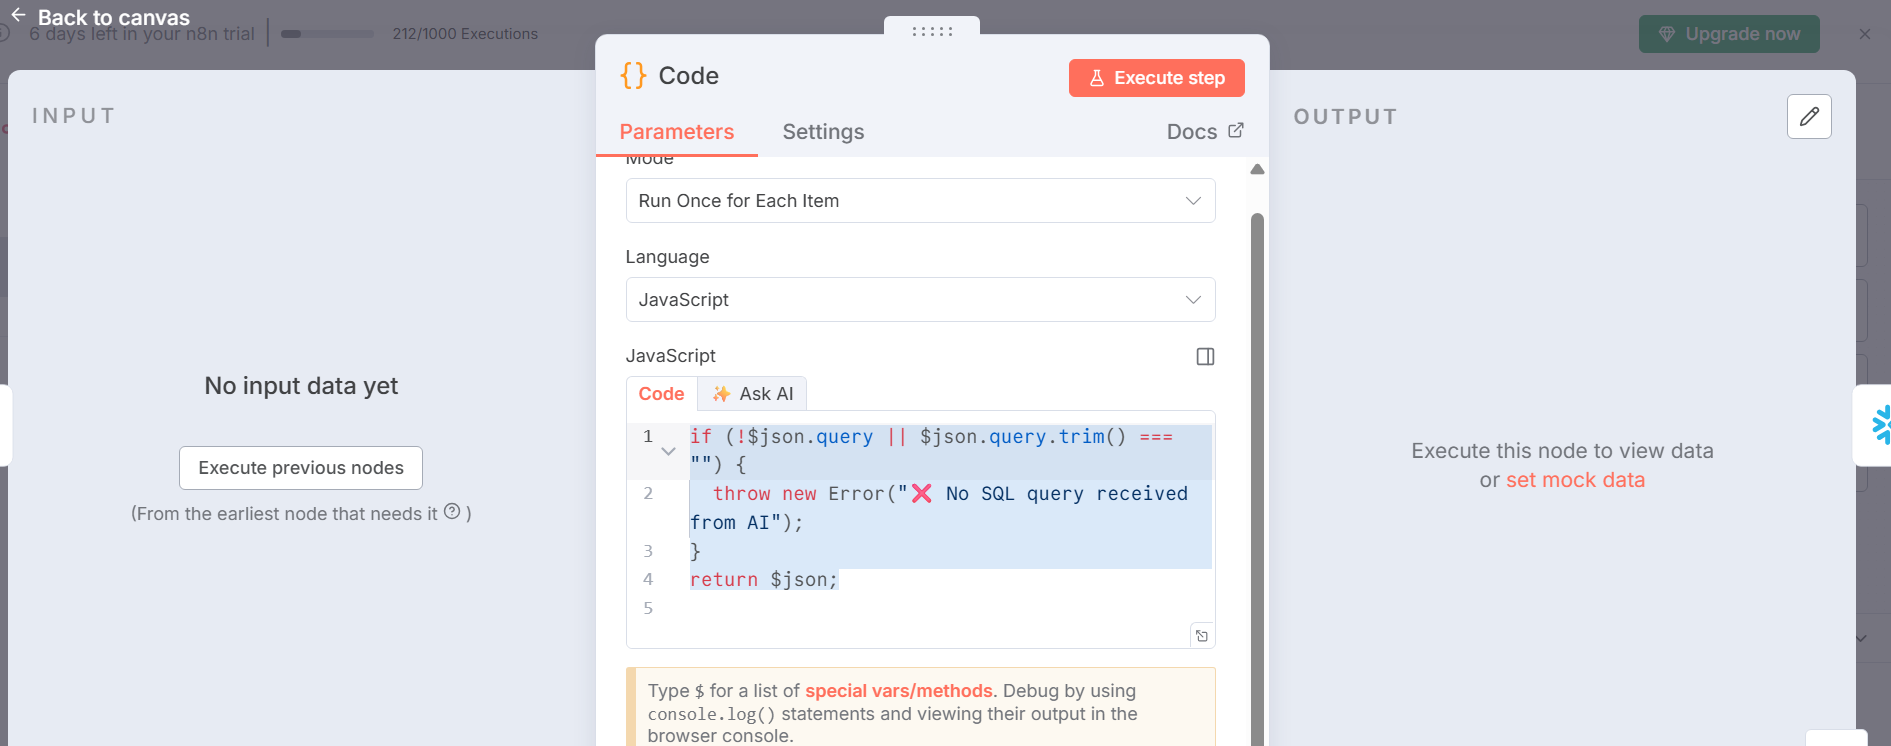Switch to the Settings tab
The width and height of the screenshot is (1891, 746).
tap(822, 132)
